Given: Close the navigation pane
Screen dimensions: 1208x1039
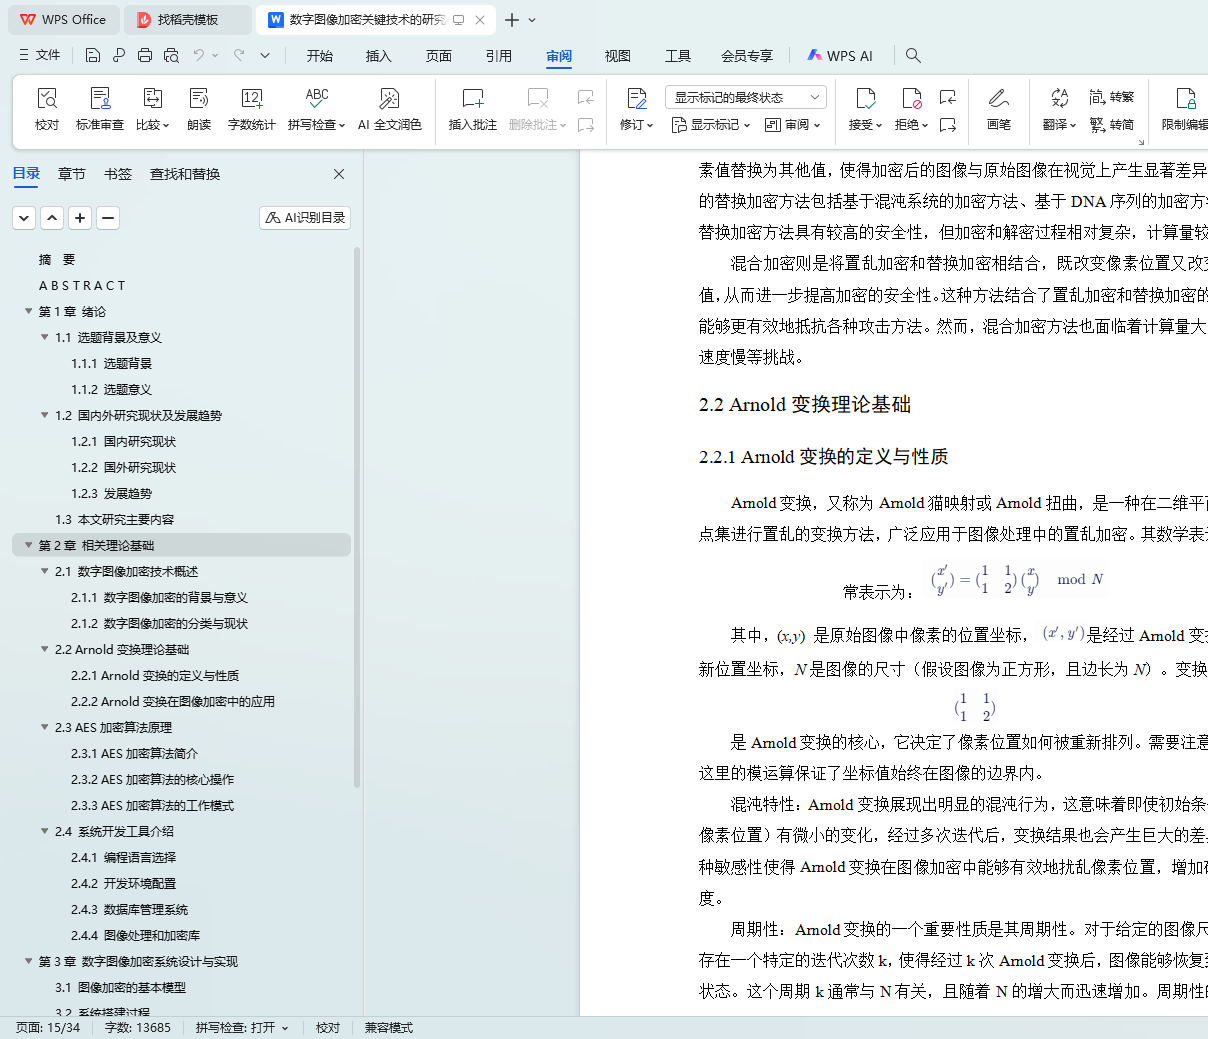Looking at the screenshot, I should (x=339, y=174).
